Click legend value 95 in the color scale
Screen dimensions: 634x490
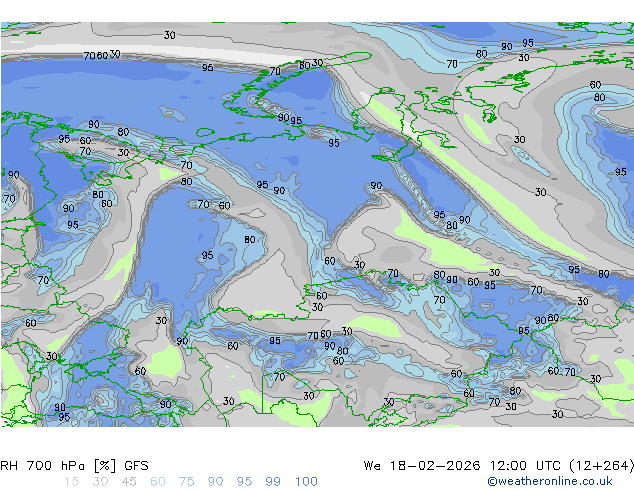point(244,482)
